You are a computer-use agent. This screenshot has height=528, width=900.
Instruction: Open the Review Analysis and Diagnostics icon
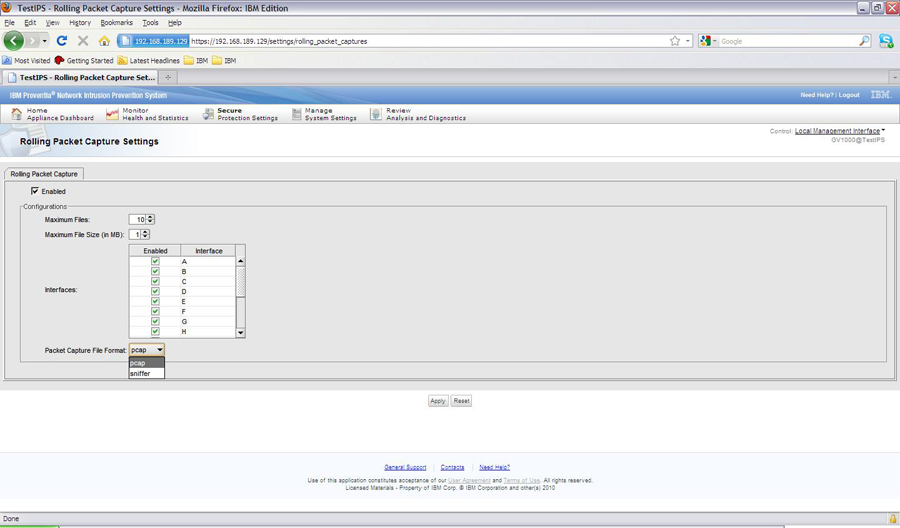tap(375, 114)
